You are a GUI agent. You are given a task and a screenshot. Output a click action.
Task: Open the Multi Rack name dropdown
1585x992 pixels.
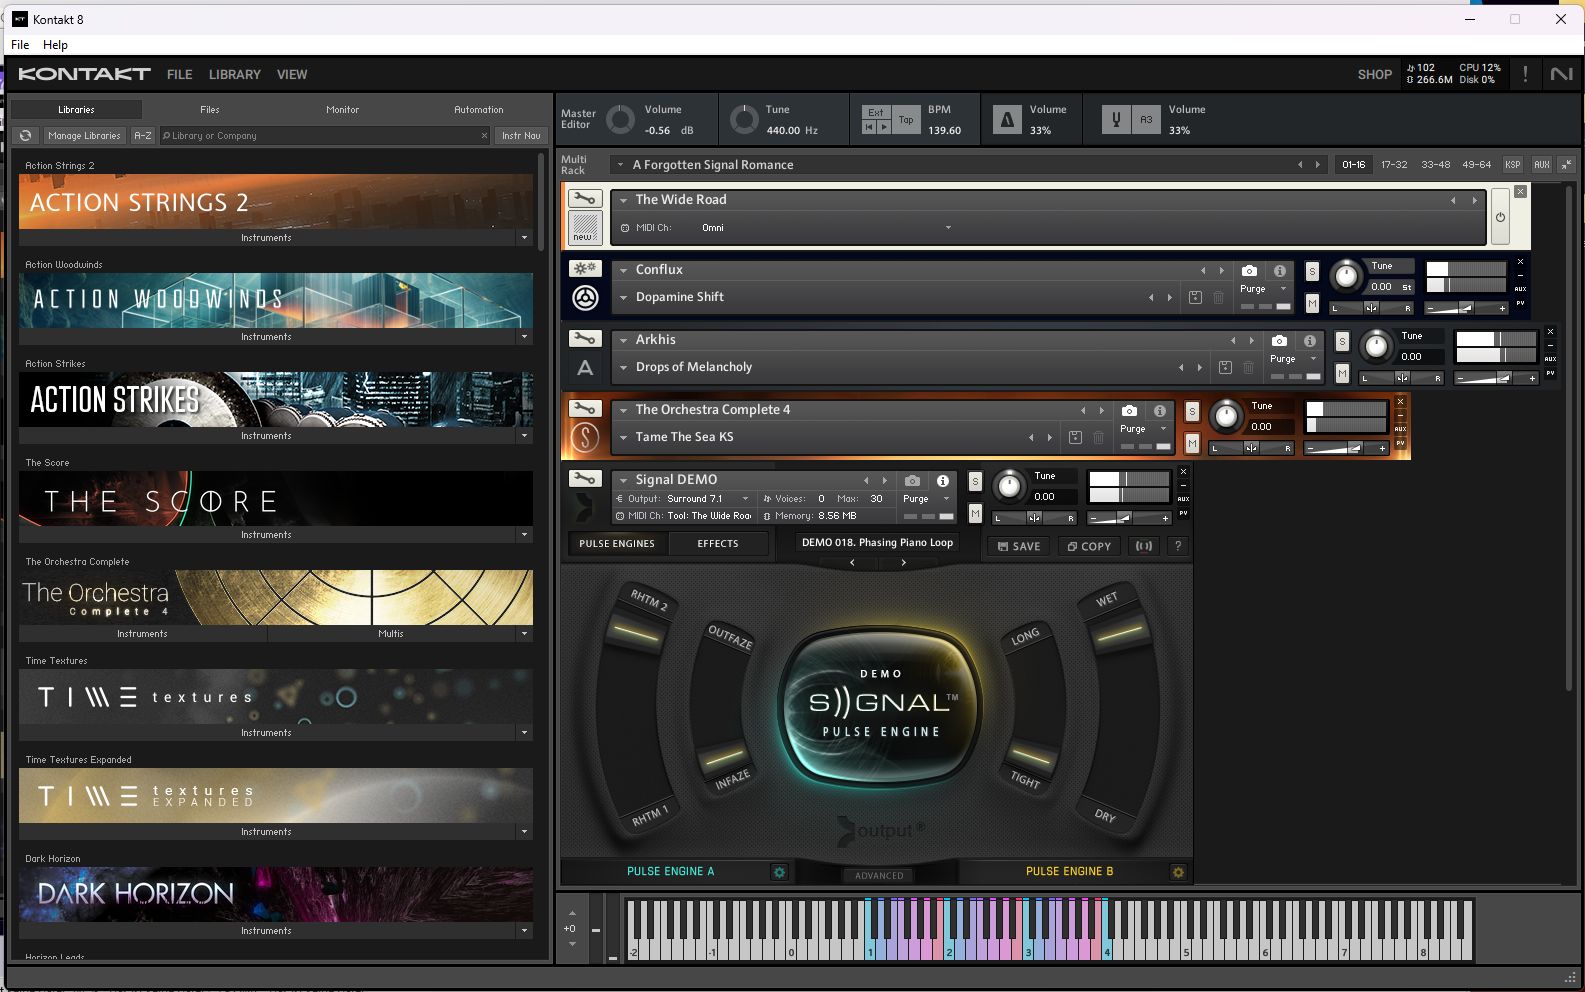pyautogui.click(x=621, y=165)
